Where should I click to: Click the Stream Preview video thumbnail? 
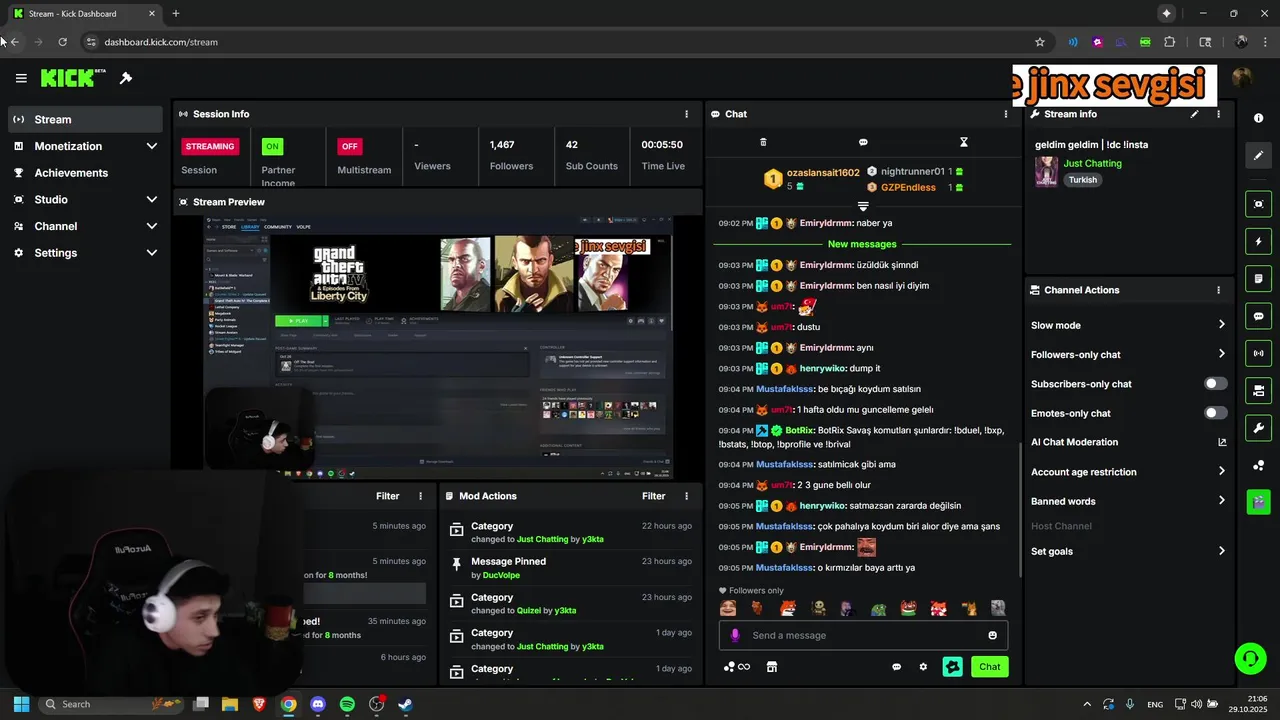[438, 347]
